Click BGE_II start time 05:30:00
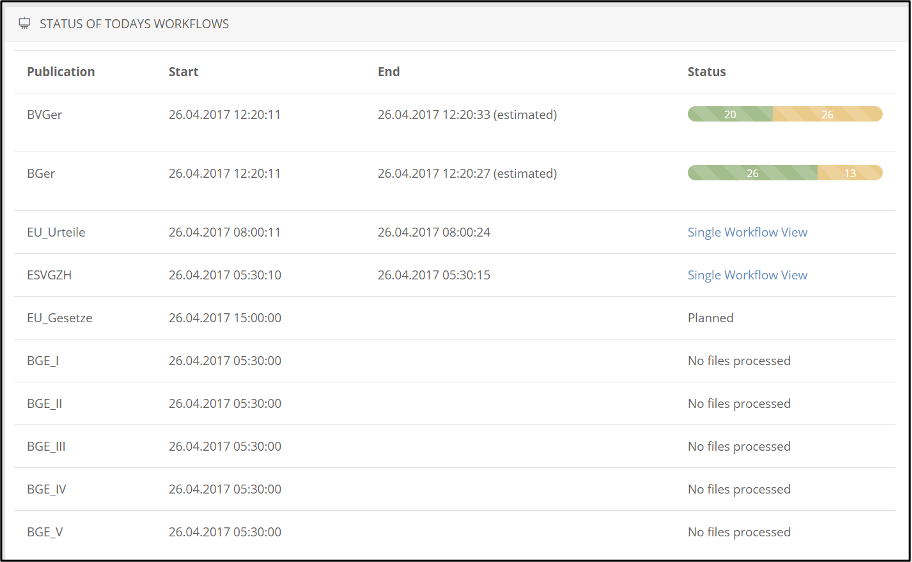The width and height of the screenshot is (912, 562). coord(225,404)
